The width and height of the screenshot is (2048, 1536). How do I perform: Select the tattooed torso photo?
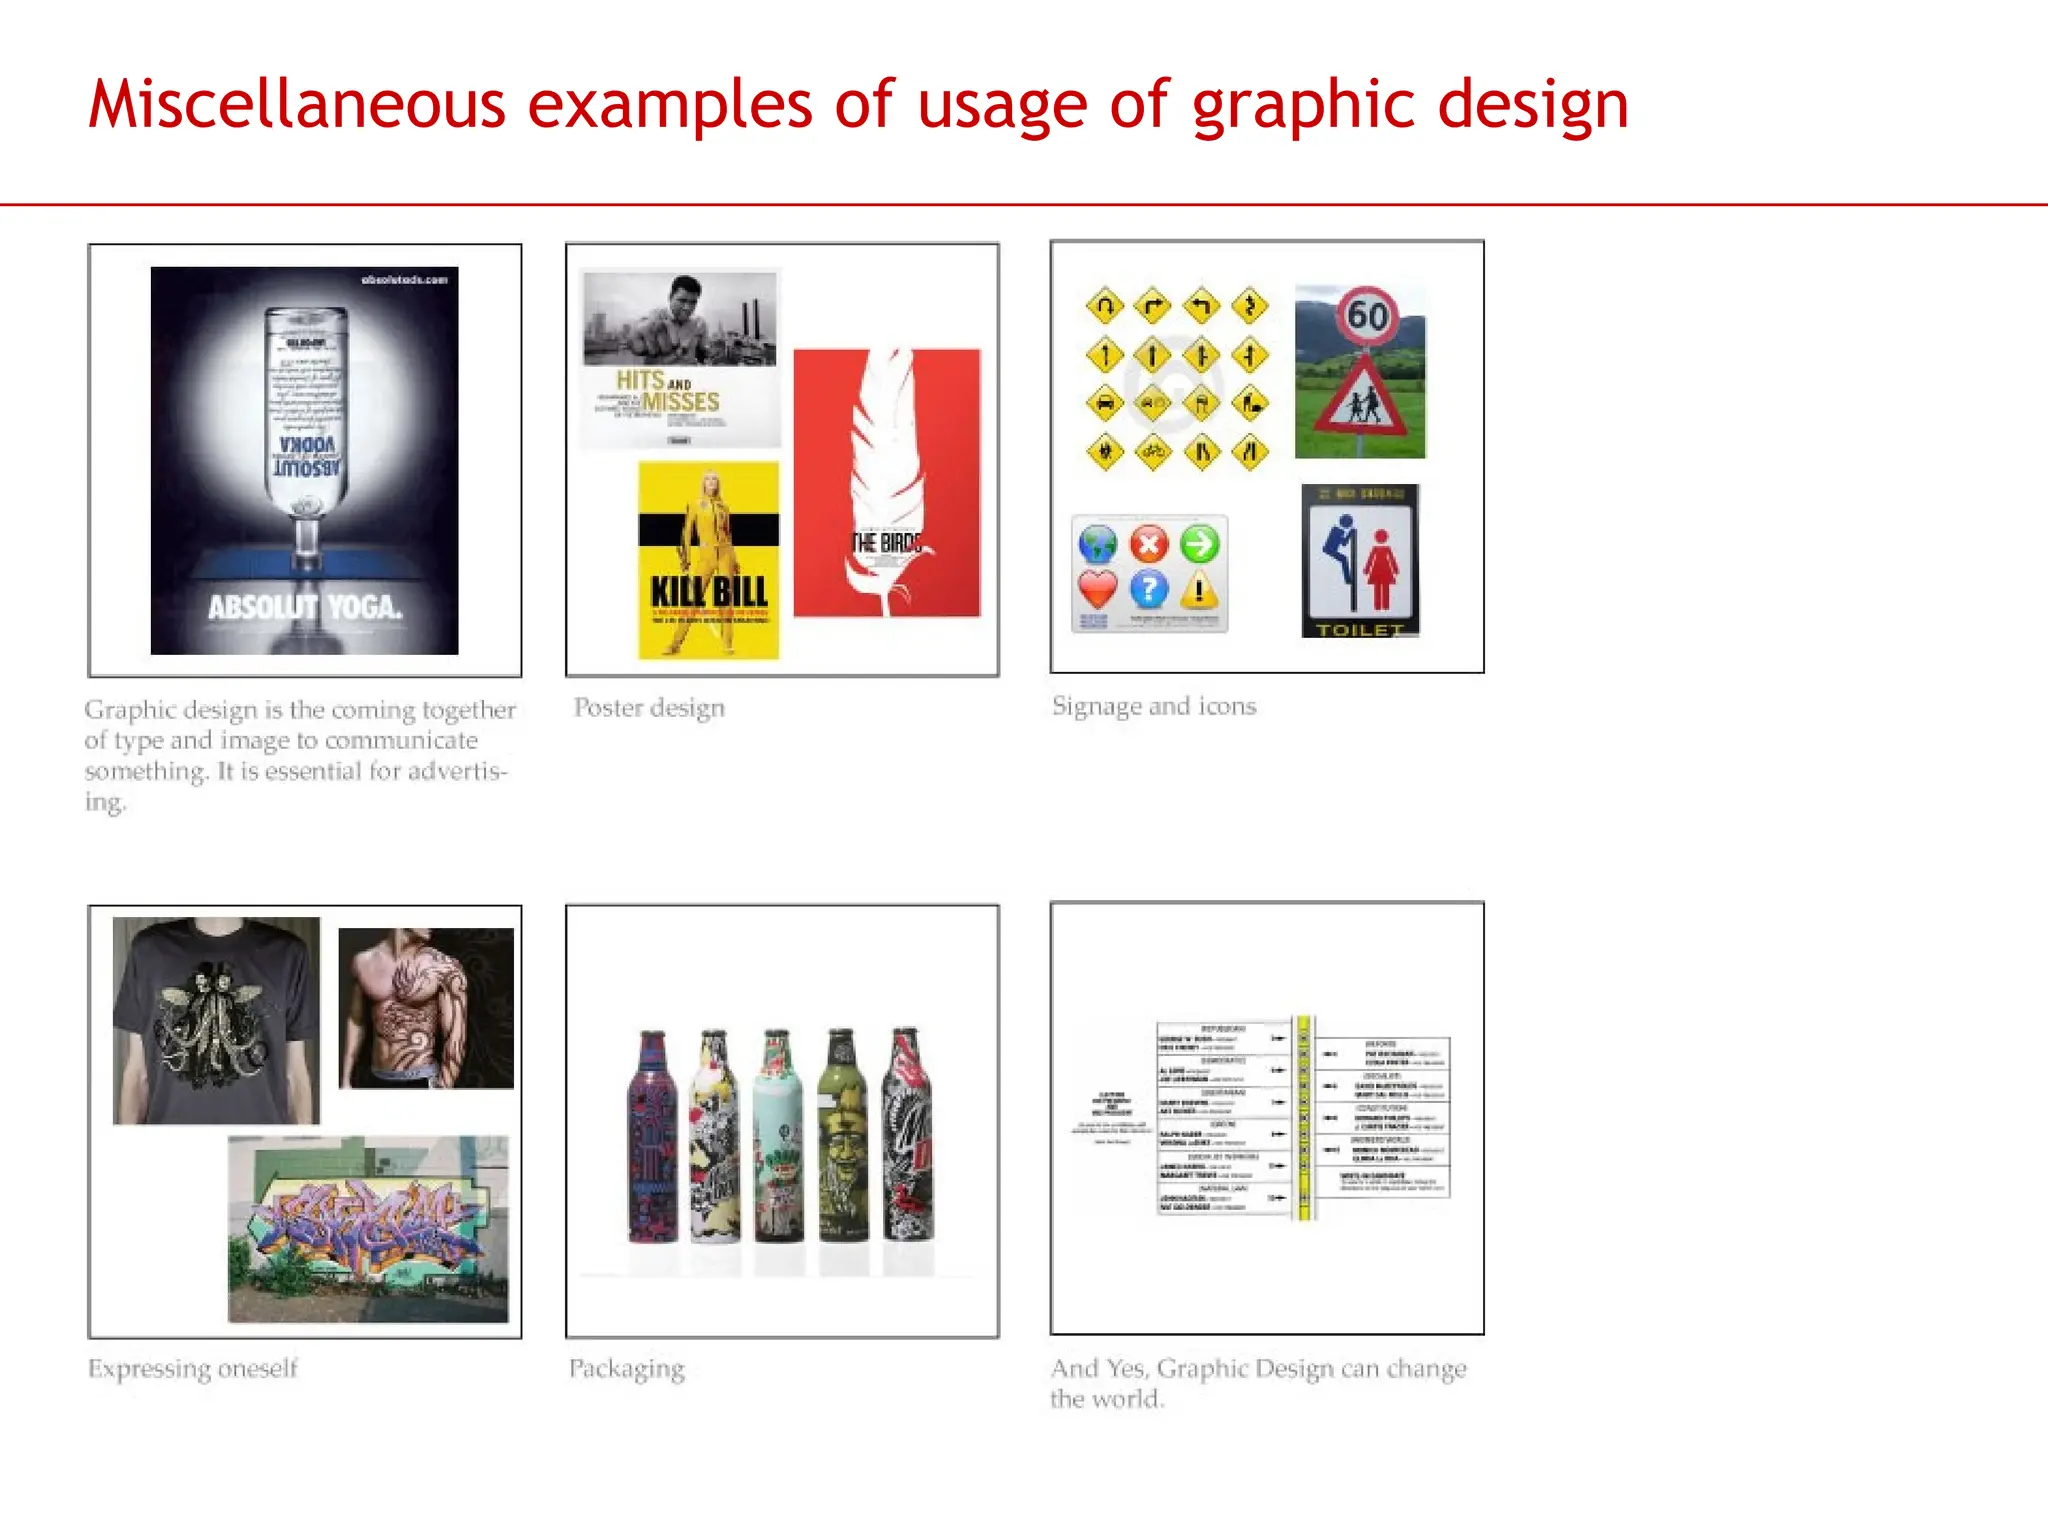click(x=426, y=1008)
